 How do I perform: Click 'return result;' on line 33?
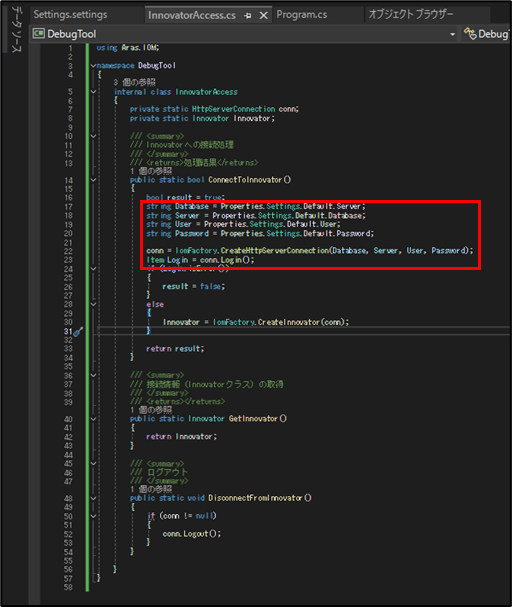(175, 349)
